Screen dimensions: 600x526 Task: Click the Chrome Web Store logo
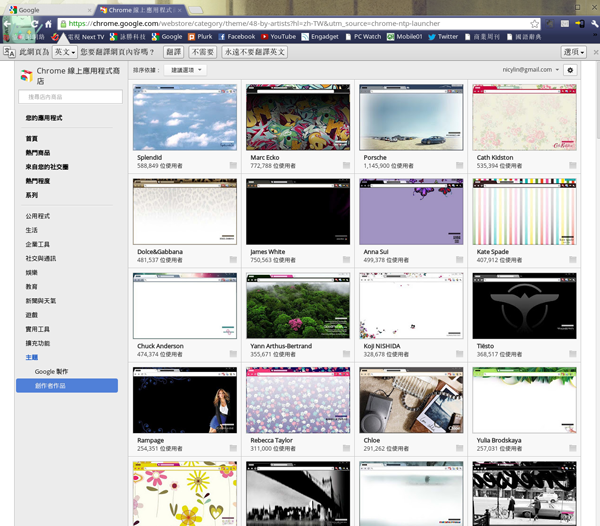(x=26, y=76)
